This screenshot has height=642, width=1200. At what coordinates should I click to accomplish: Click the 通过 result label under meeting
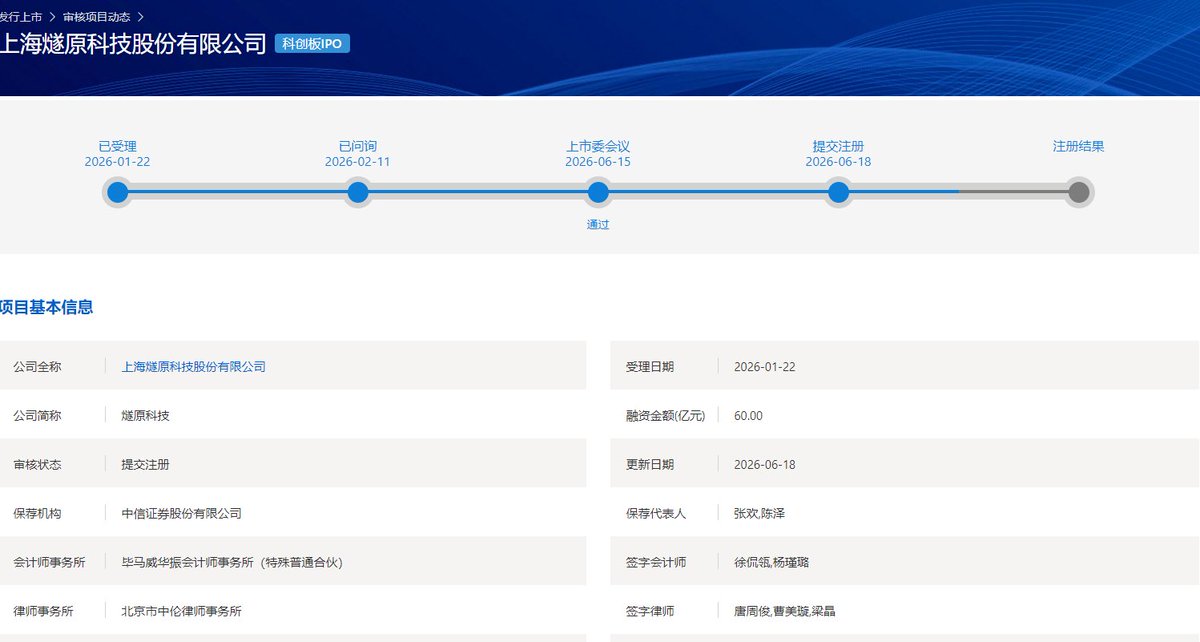[x=598, y=225]
